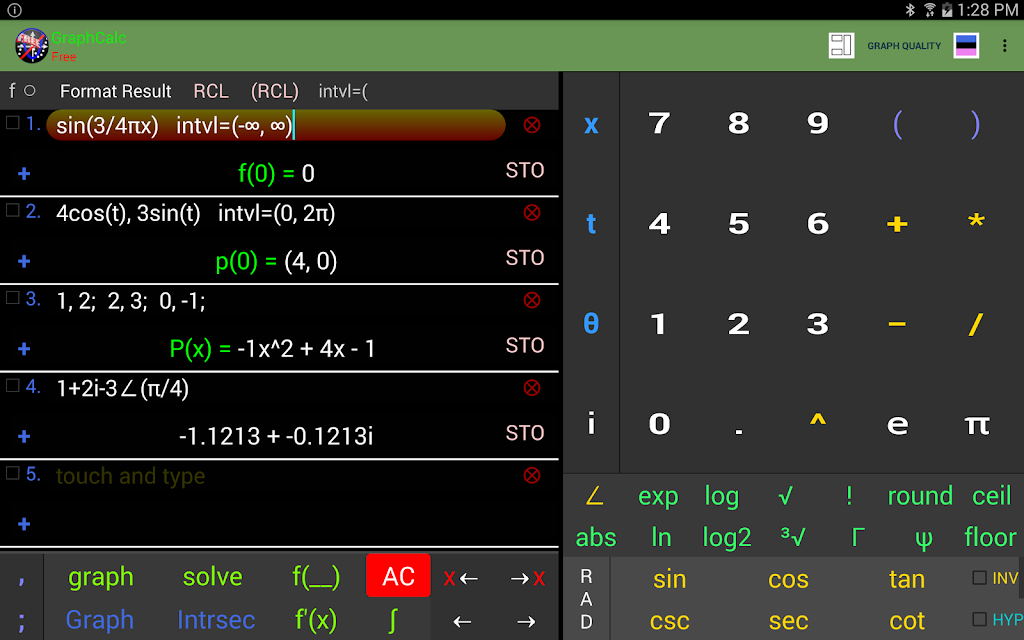Store entry 4 result with STO
1024x640 pixels.
[525, 433]
